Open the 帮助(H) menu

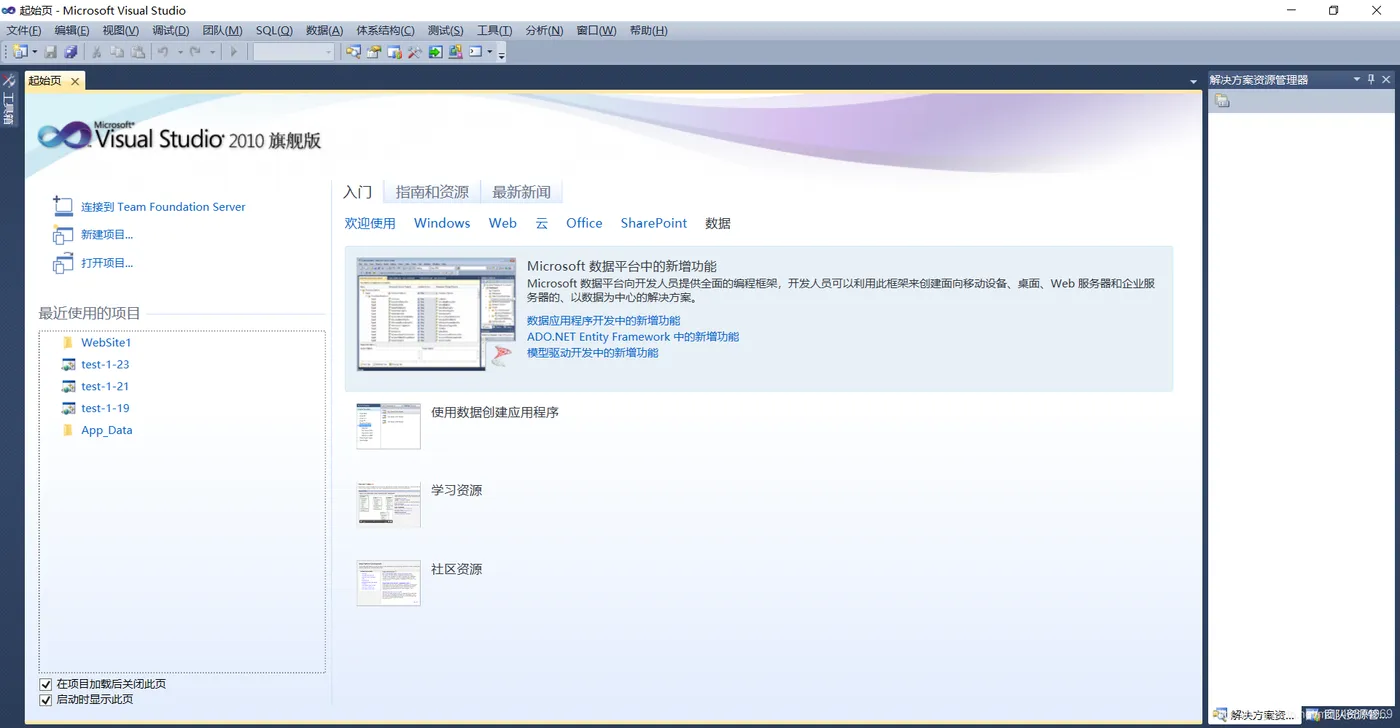click(x=649, y=30)
